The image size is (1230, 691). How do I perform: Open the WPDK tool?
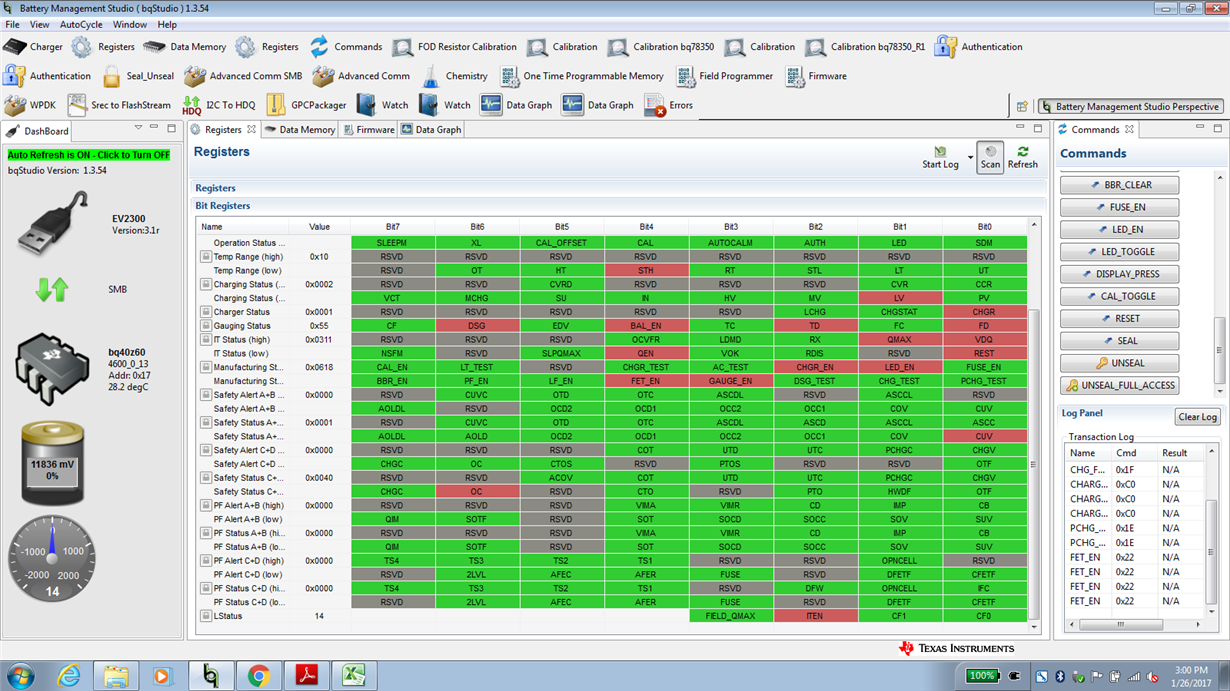click(x=30, y=105)
